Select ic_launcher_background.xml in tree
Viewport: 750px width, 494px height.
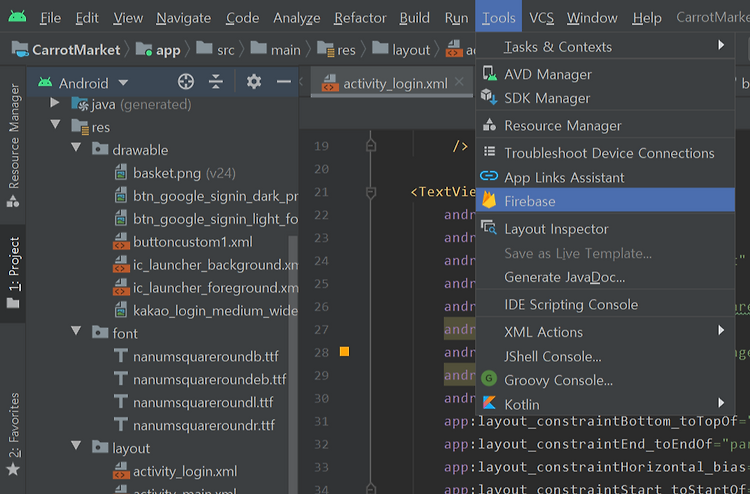tap(206, 264)
